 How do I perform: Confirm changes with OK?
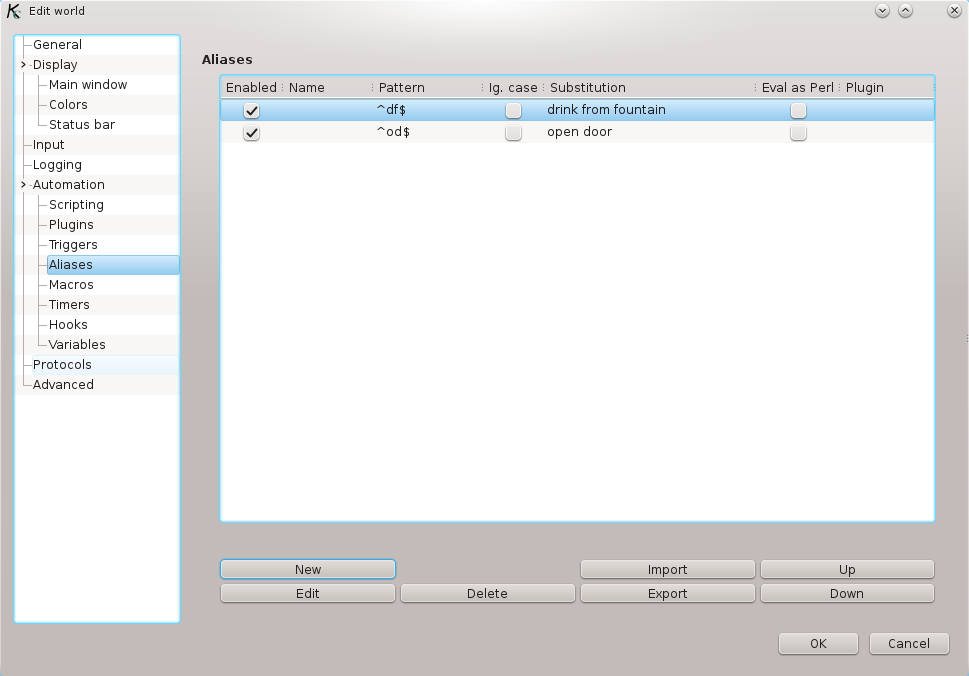click(817, 643)
